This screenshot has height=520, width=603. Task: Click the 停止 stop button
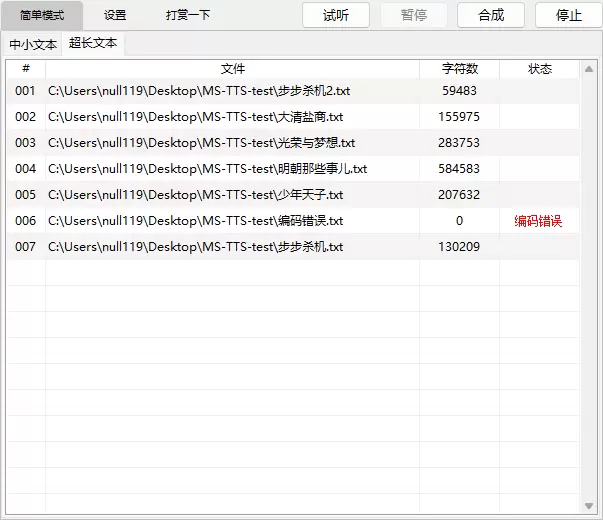tap(568, 15)
